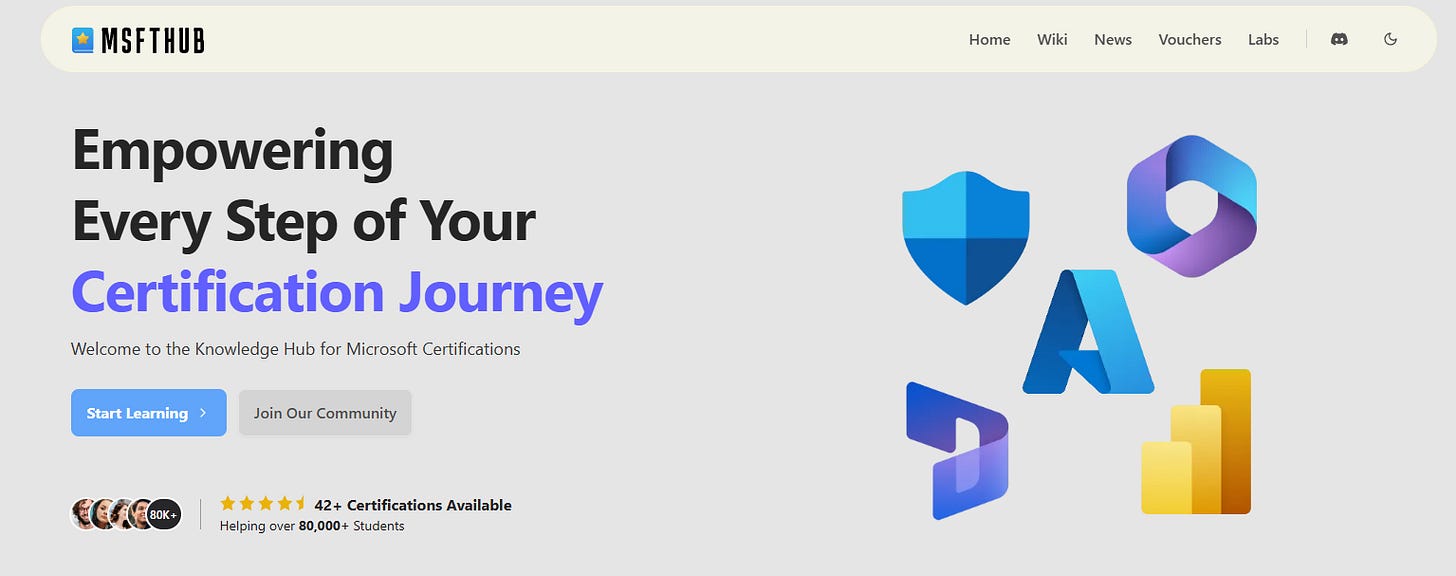The width and height of the screenshot is (1456, 576).
Task: Click the Dynamics 365 purple icon
Action: coord(957,450)
